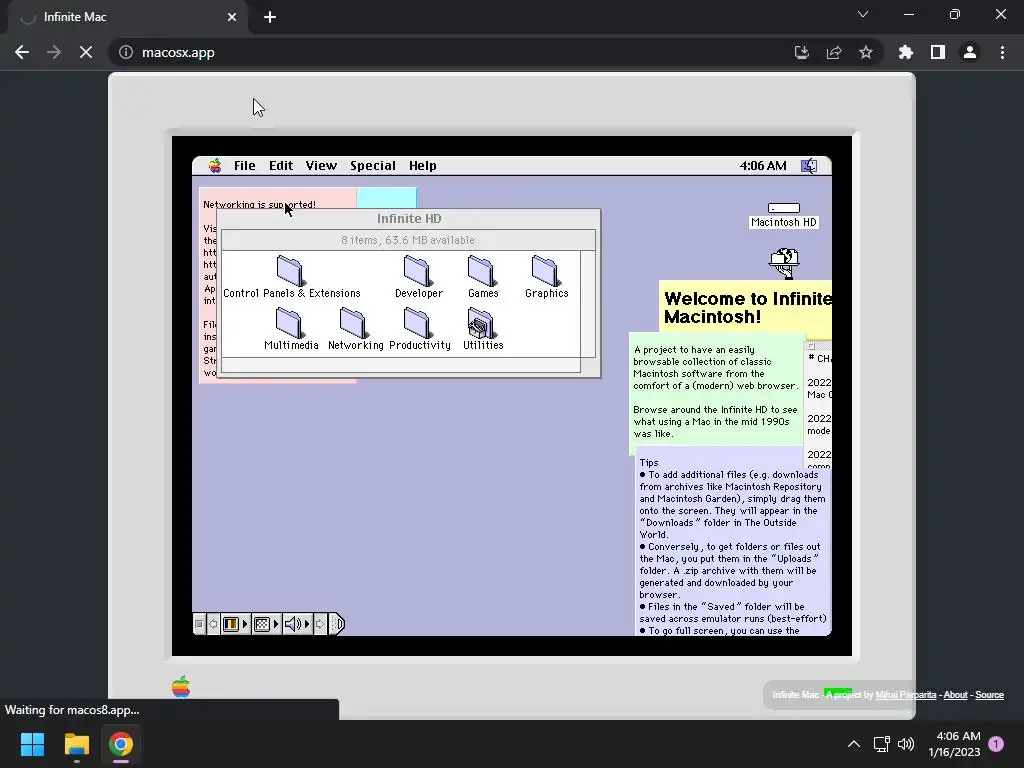The image size is (1024, 768).
Task: Click the Mac menu bar clock 4:06 AM
Action: coord(763,166)
